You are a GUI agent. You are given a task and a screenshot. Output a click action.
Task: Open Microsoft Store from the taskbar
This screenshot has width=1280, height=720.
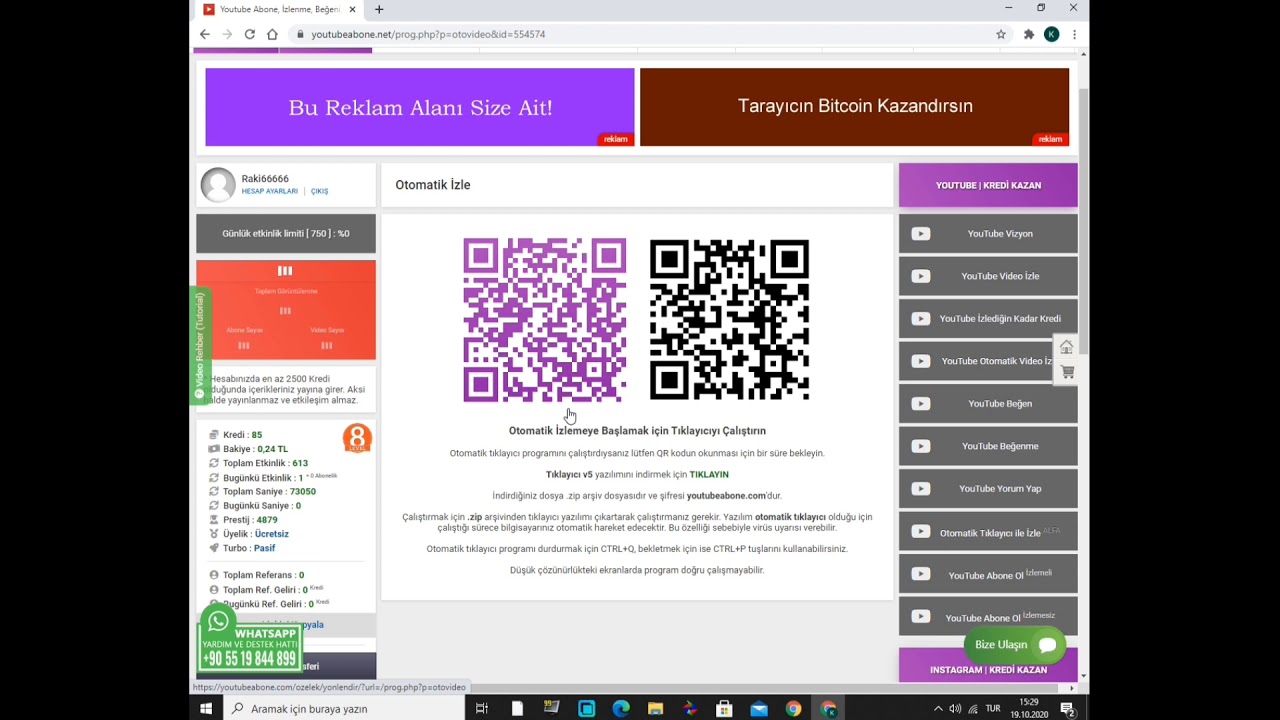tap(724, 708)
